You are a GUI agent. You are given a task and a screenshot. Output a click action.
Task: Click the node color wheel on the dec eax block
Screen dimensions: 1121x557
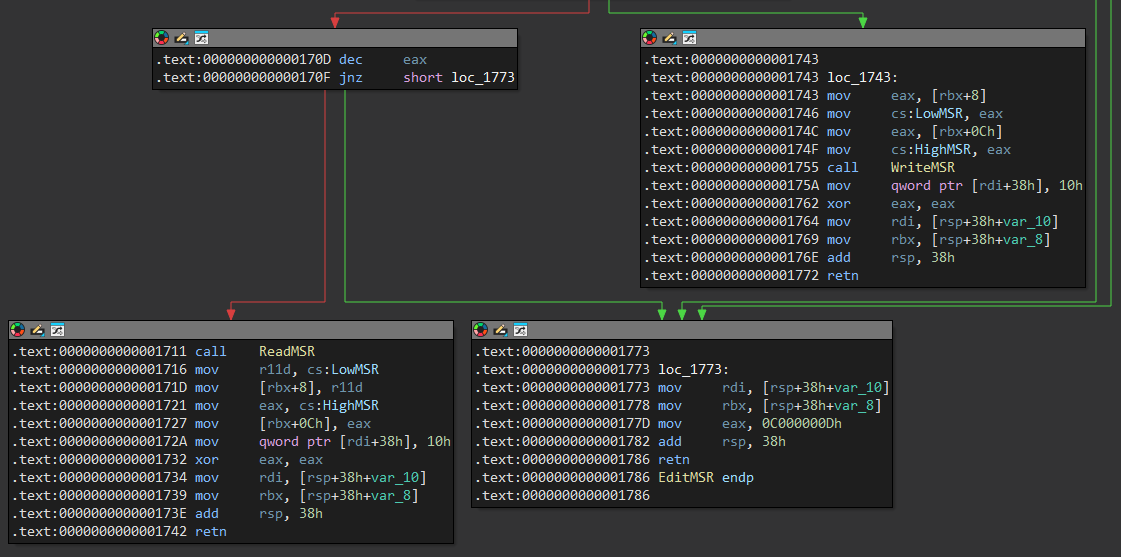(x=162, y=38)
